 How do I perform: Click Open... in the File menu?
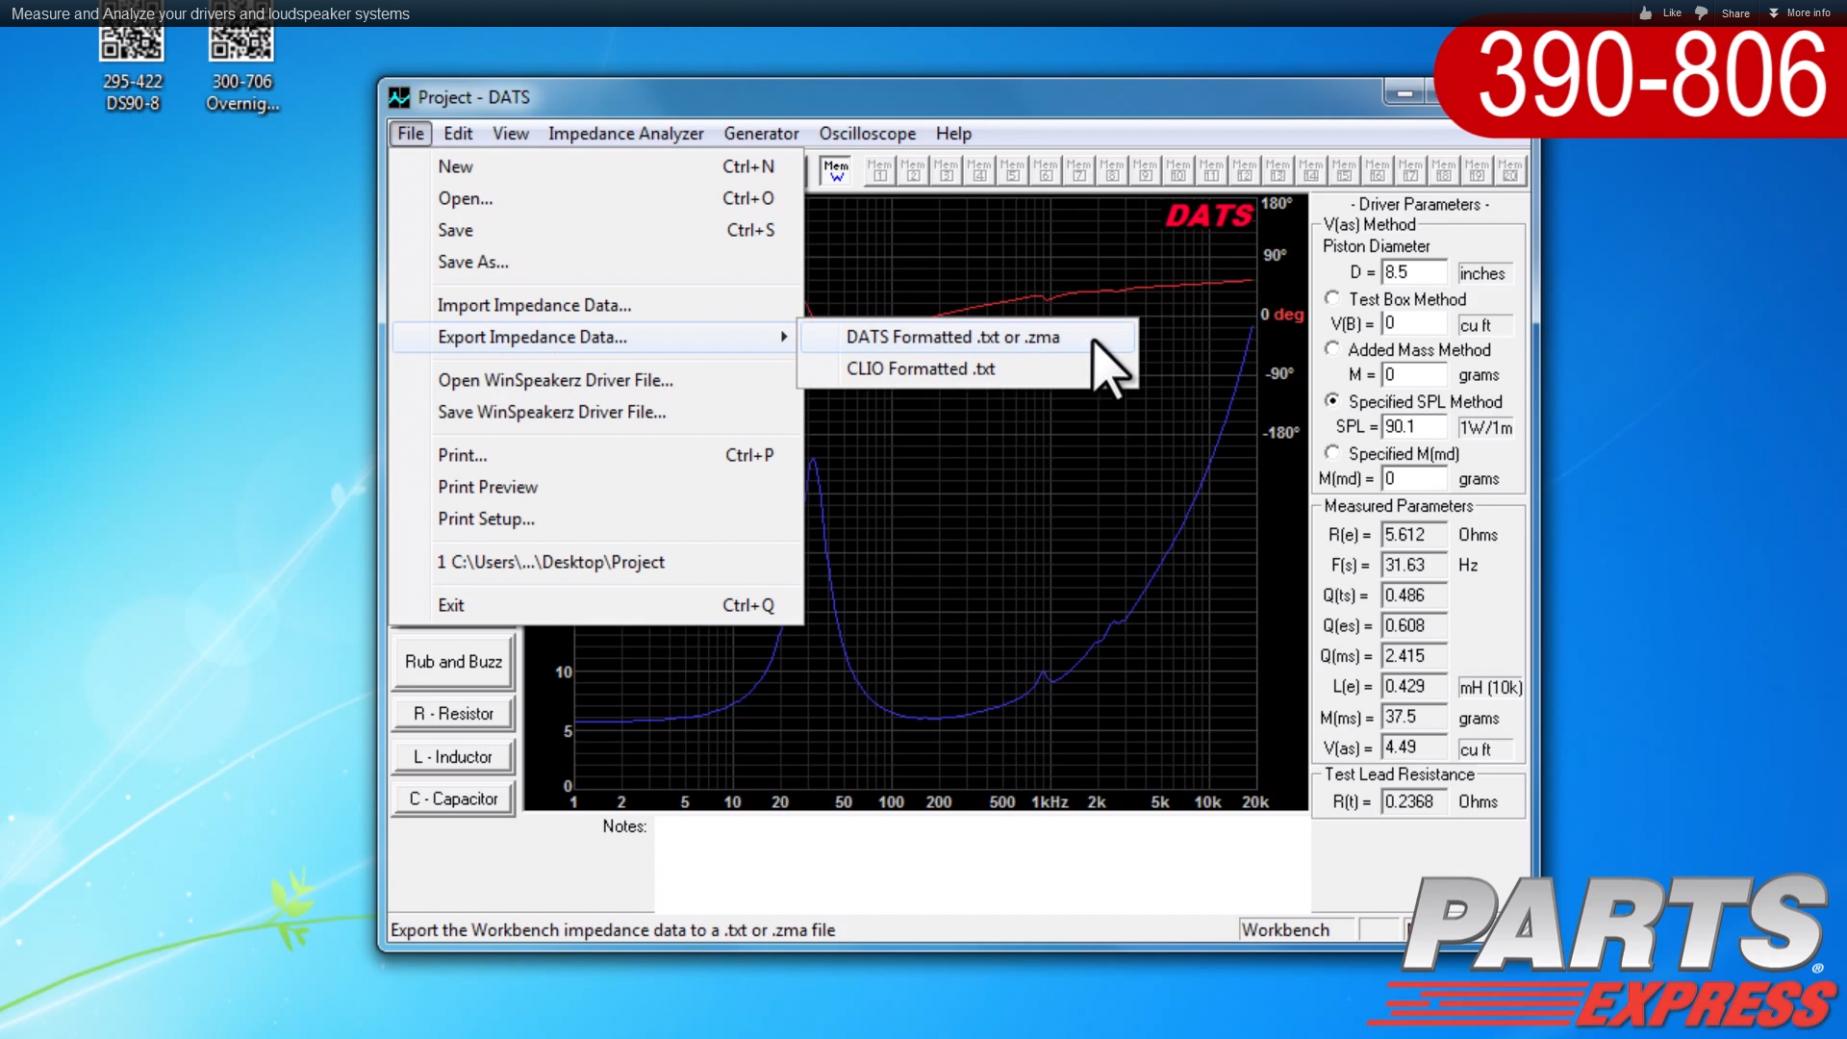[598, 198]
